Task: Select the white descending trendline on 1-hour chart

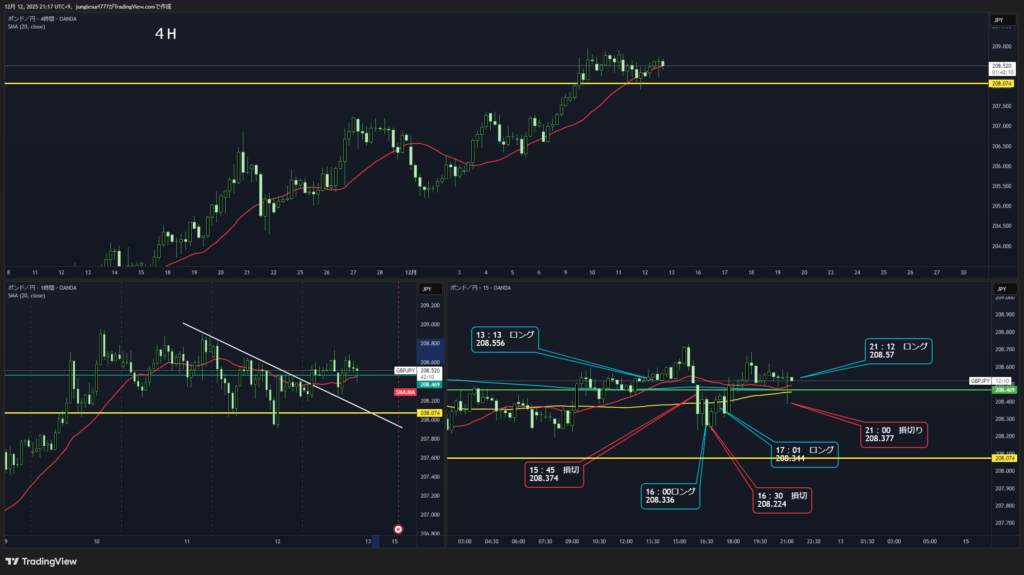Action: click(290, 374)
